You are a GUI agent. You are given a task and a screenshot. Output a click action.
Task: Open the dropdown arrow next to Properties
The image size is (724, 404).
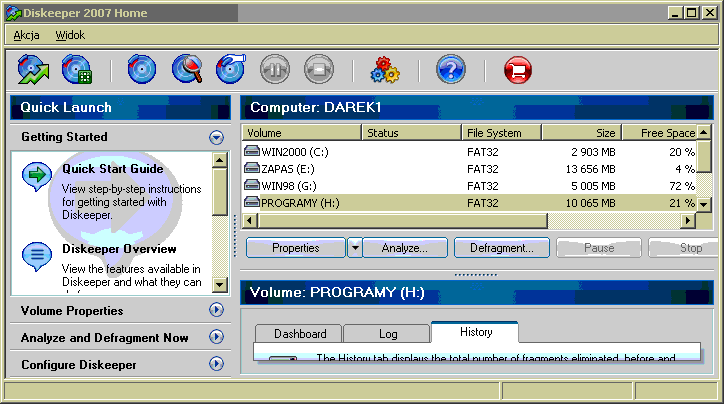[x=355, y=248]
